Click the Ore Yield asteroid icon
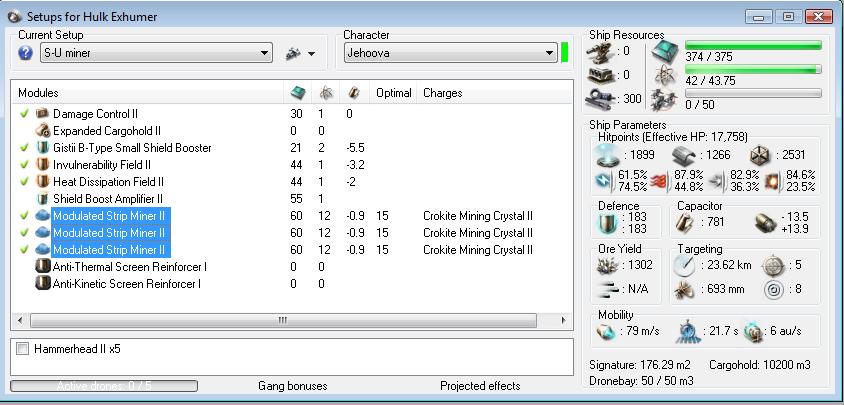This screenshot has width=844, height=405. [x=608, y=265]
